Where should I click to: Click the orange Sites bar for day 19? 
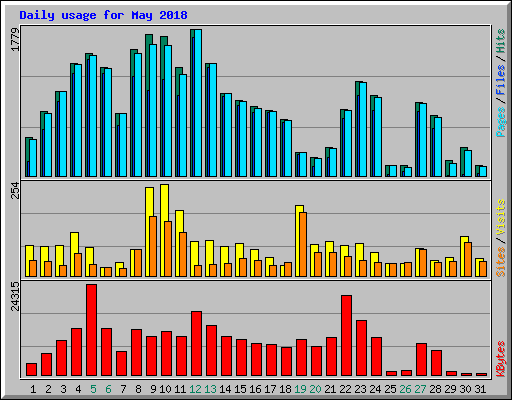303,244
